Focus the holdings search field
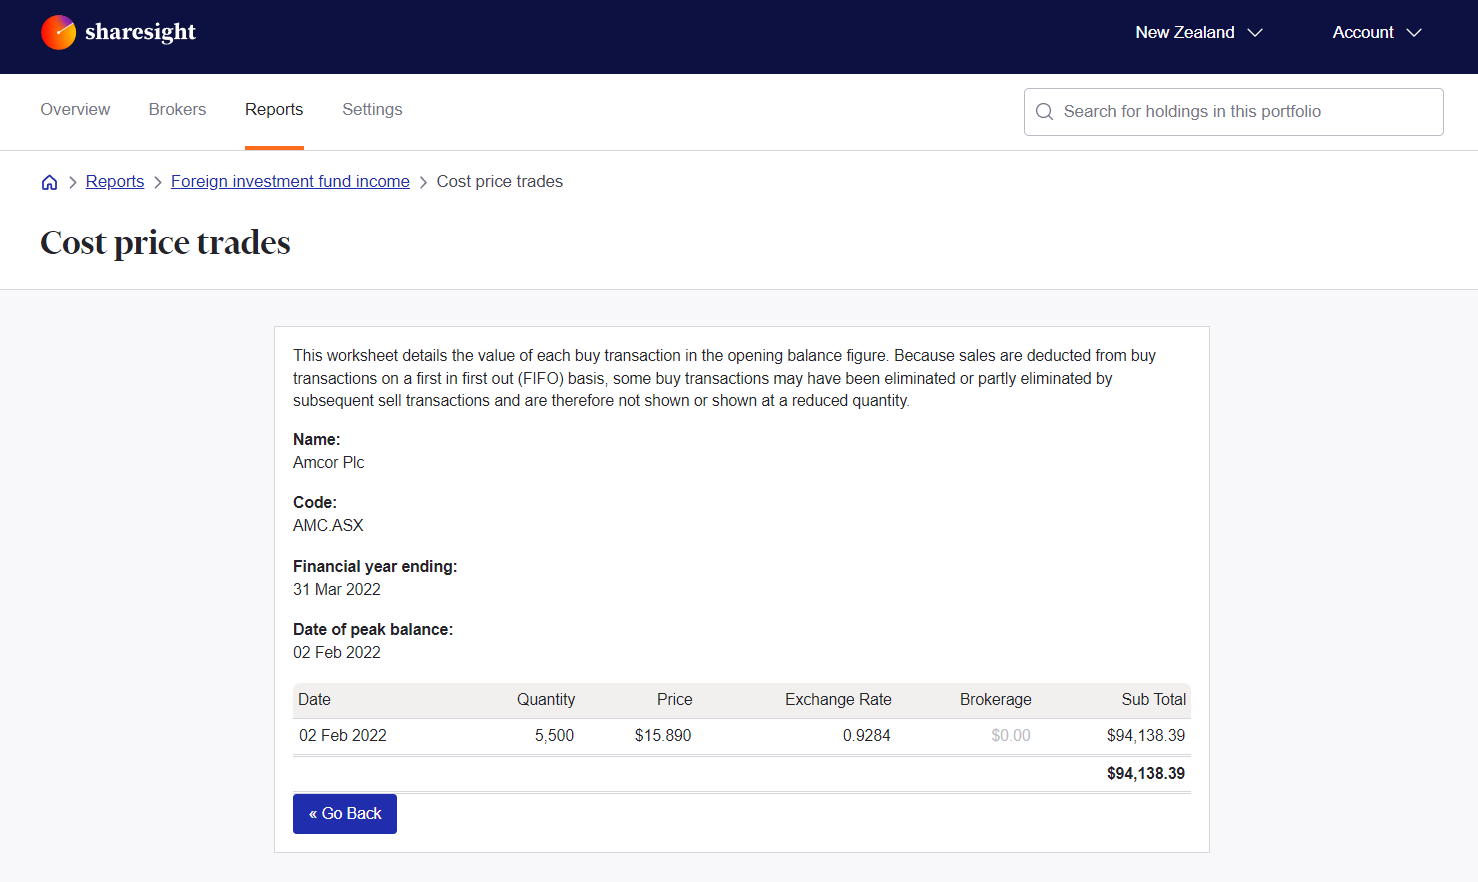The image size is (1478, 882). [x=1234, y=112]
